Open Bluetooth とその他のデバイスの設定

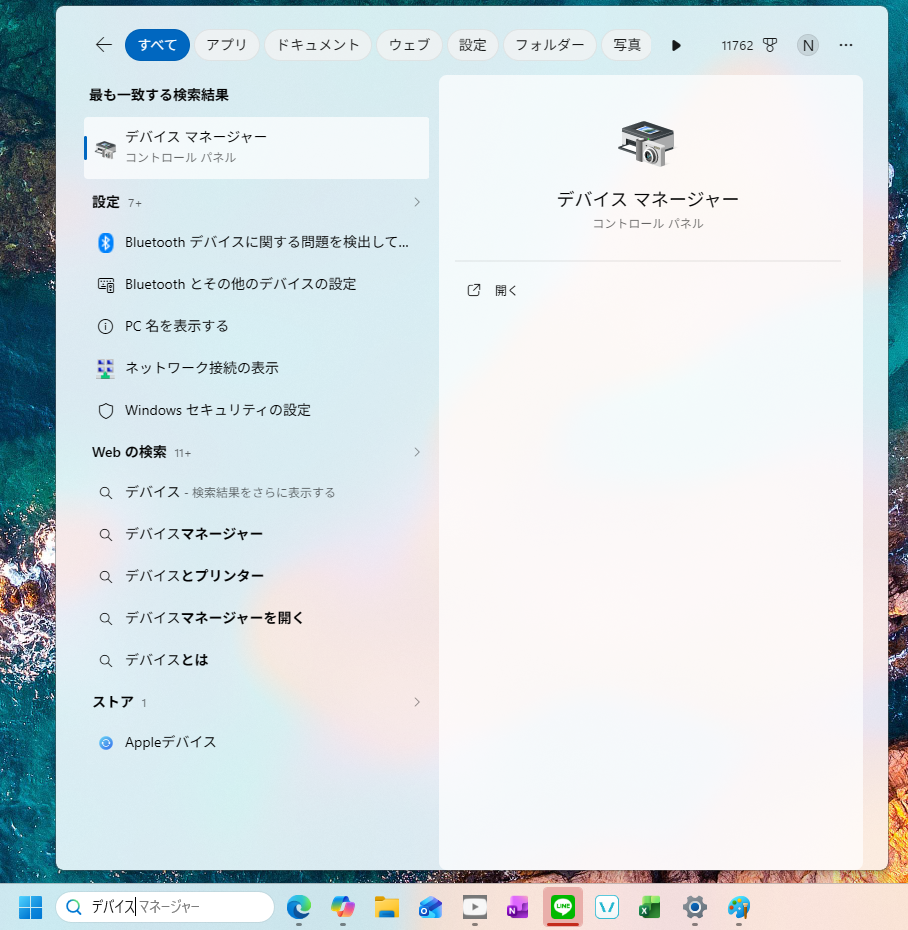pyautogui.click(x=240, y=284)
